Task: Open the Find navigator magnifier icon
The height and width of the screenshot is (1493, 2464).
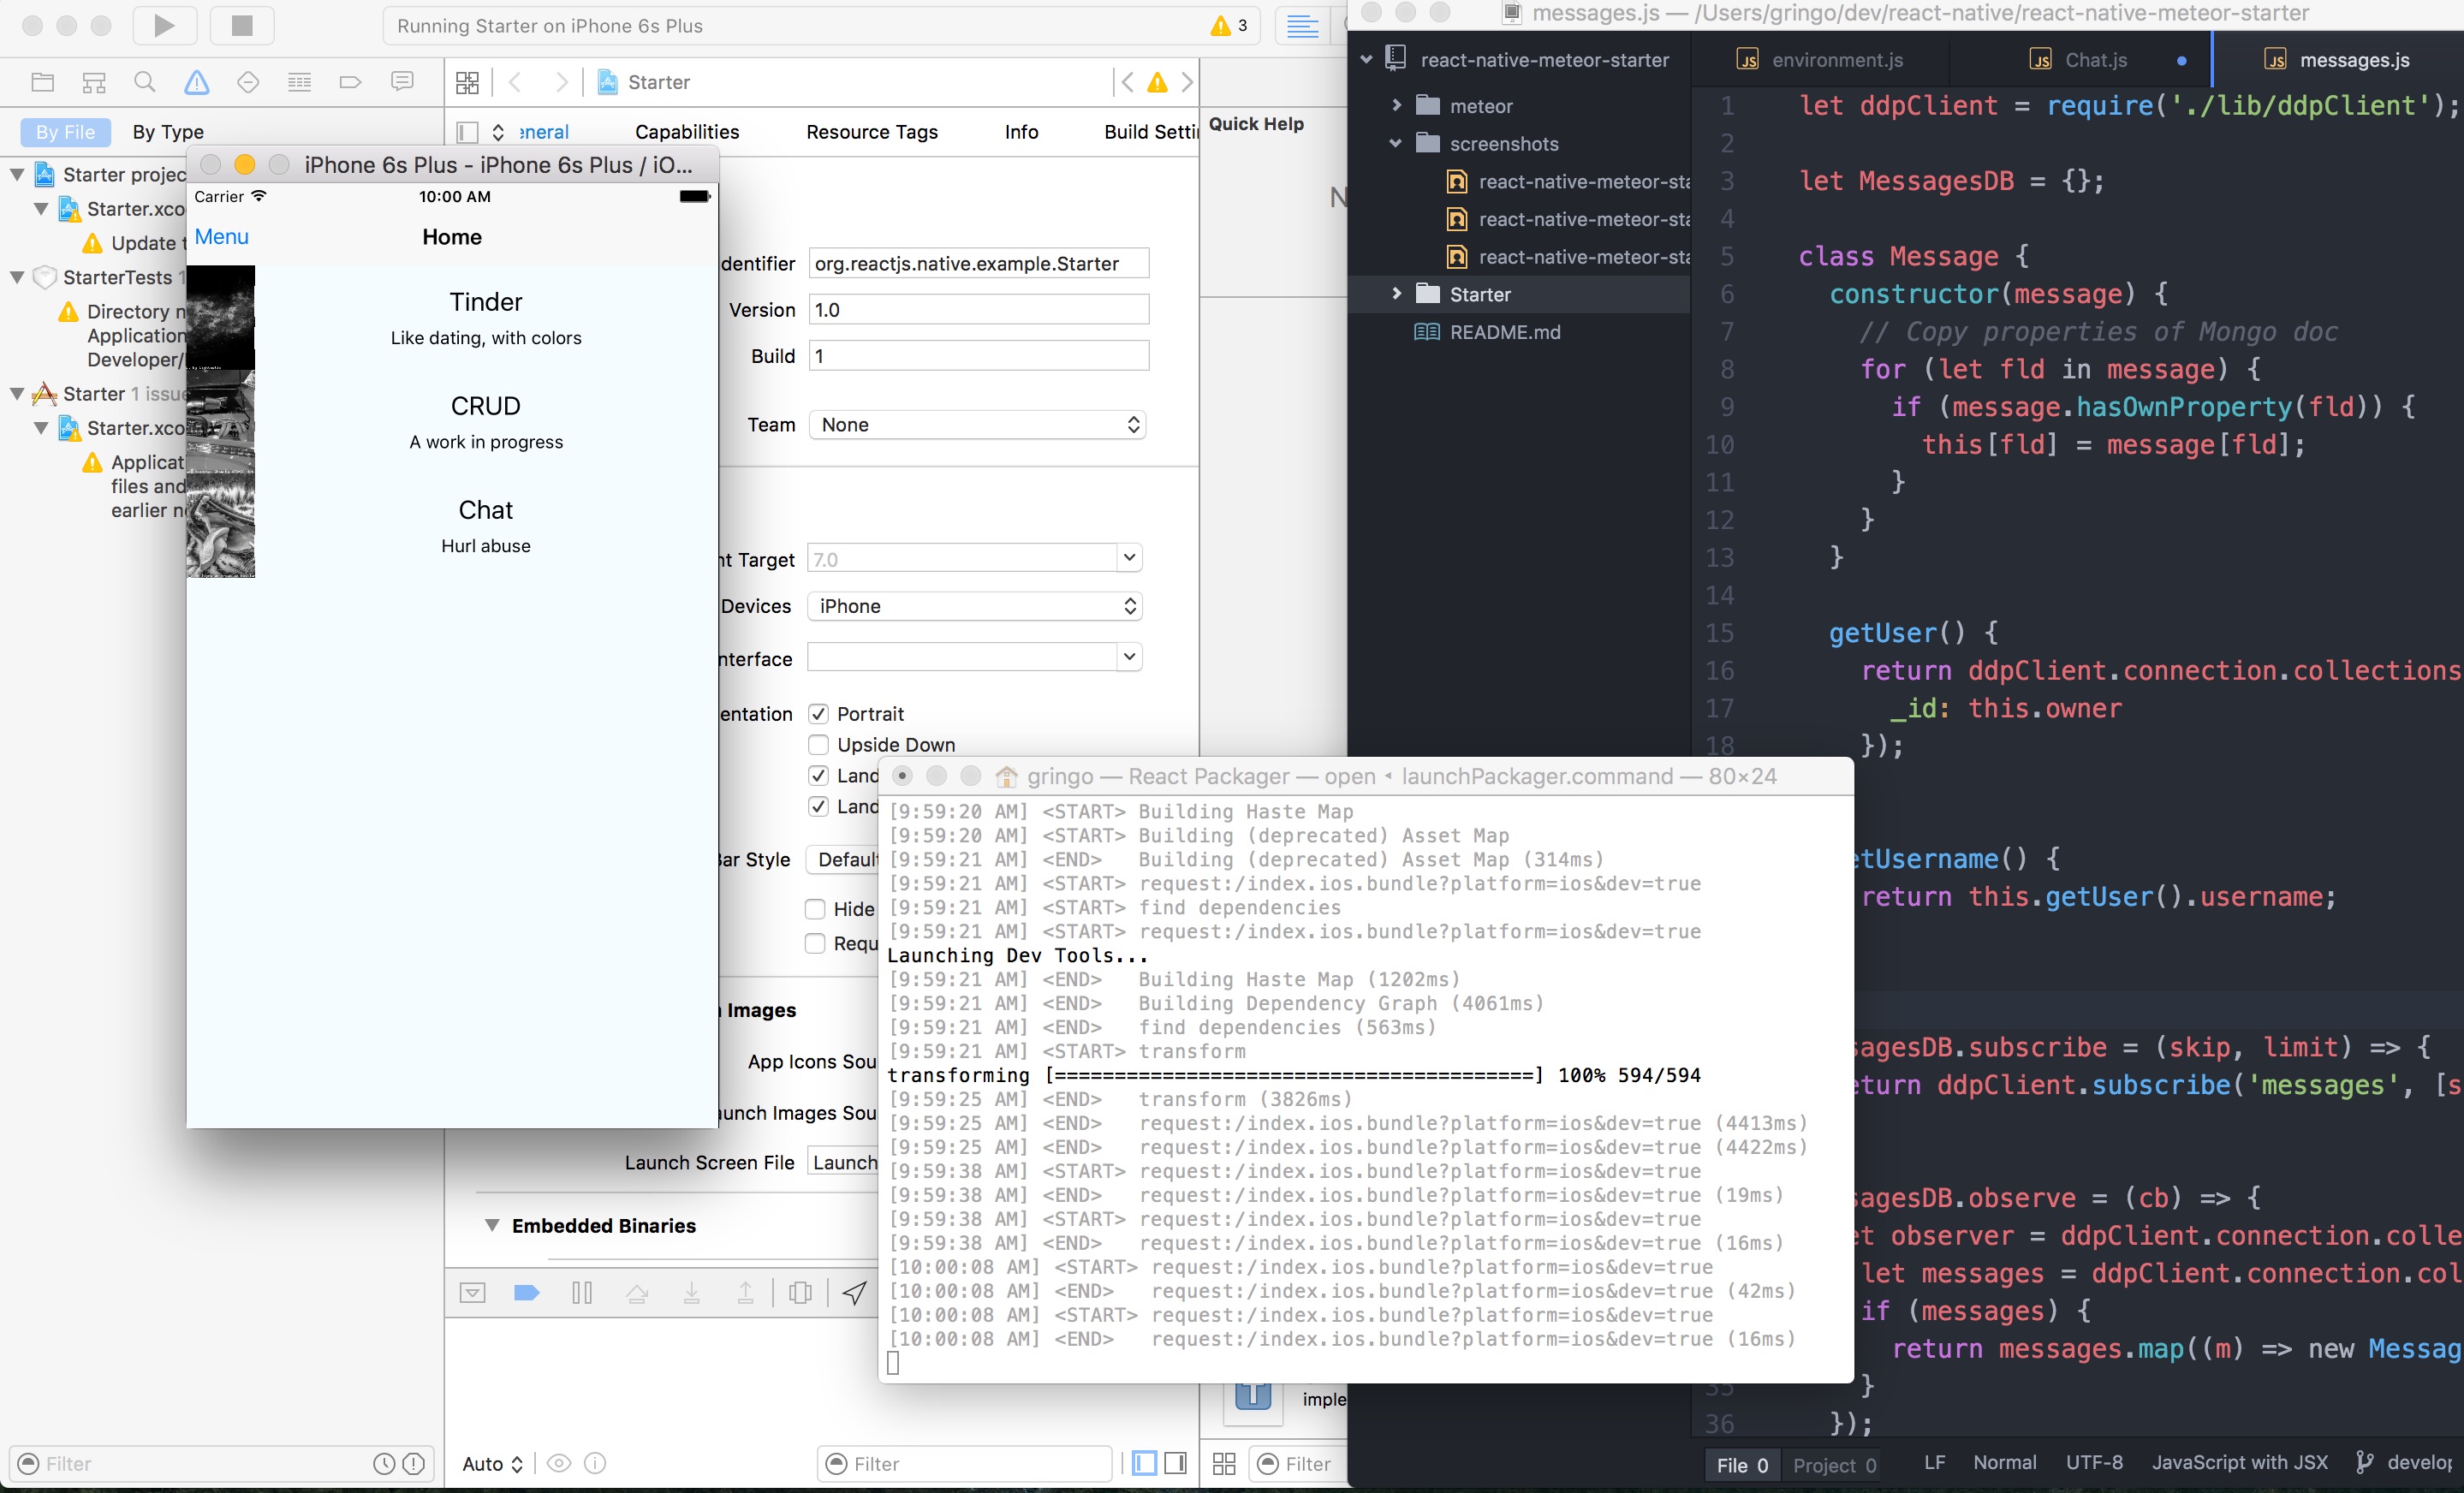Action: pyautogui.click(x=145, y=82)
